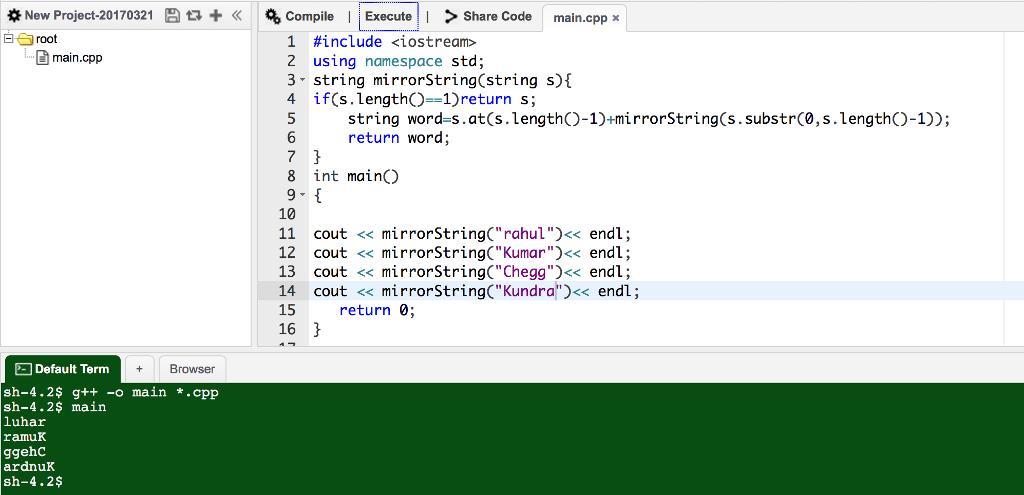Image resolution: width=1024 pixels, height=495 pixels.
Task: Focus the last sh-4.2$ terminal prompt
Action: point(33,482)
